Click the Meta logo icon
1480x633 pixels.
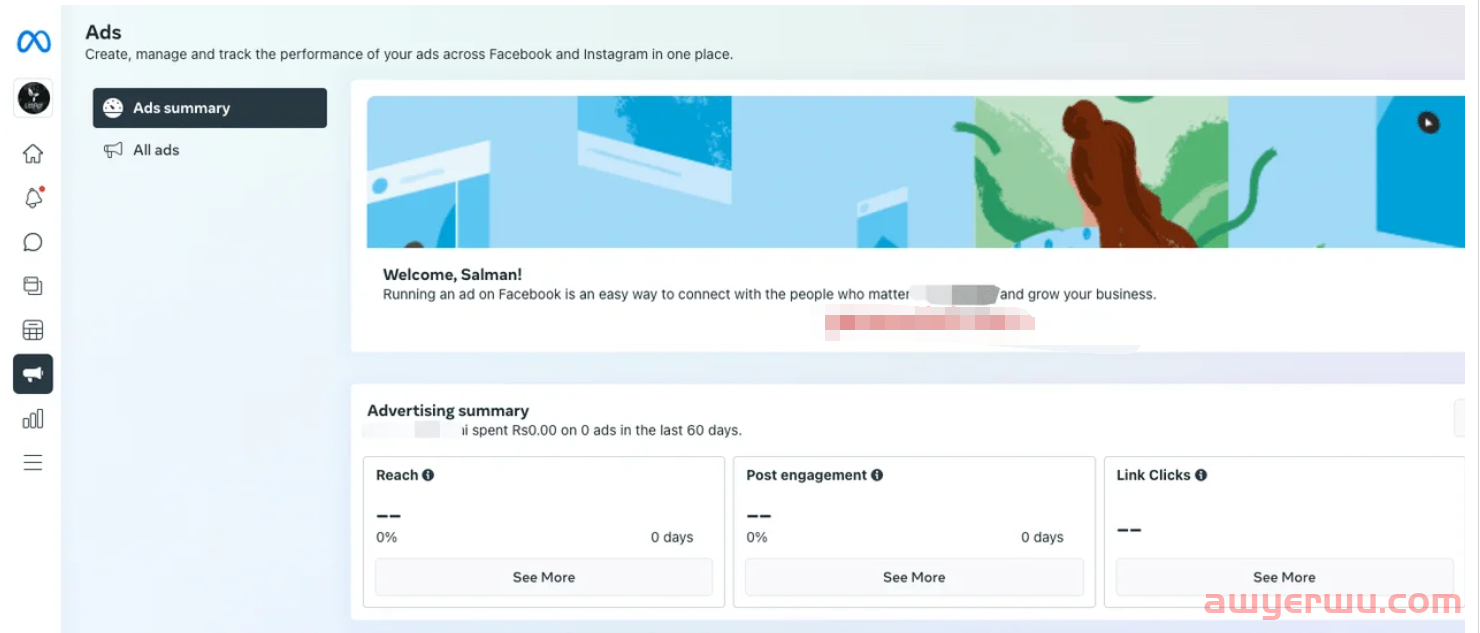coord(33,42)
